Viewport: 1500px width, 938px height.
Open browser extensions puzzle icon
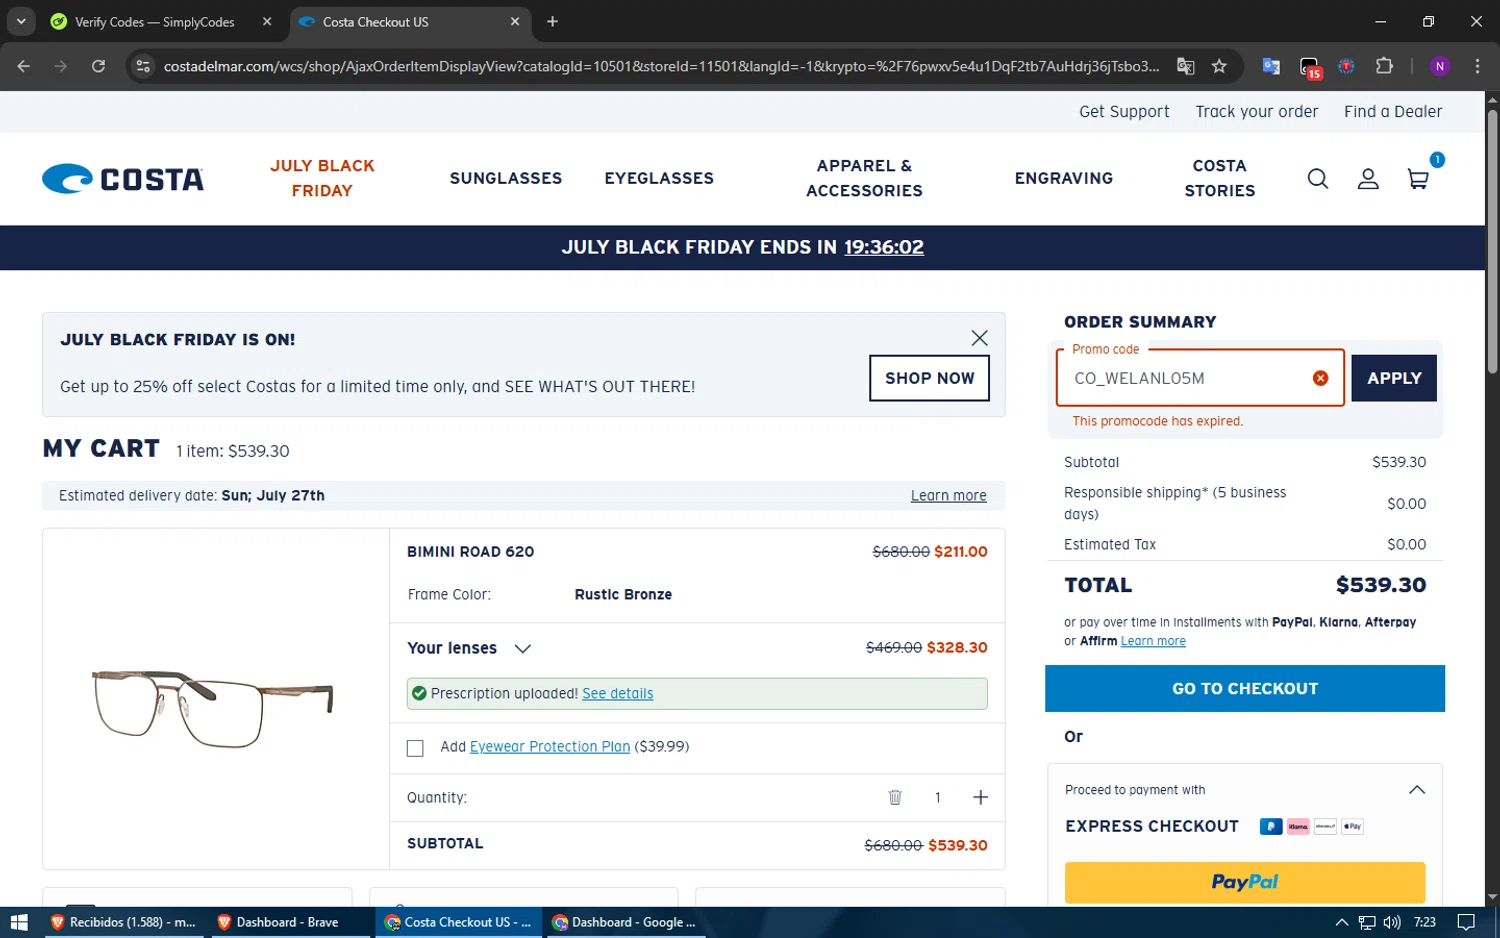point(1384,66)
